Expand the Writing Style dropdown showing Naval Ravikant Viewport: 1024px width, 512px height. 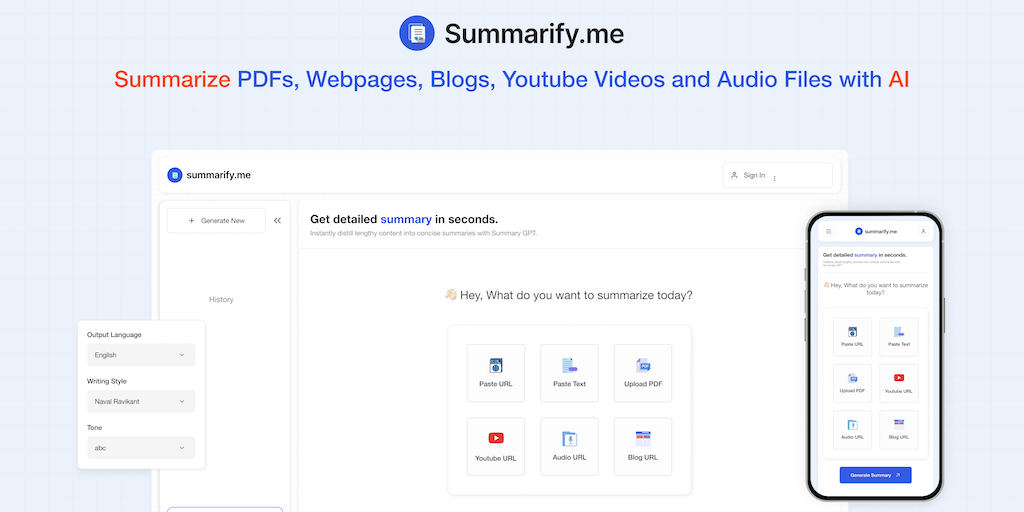tap(140, 401)
